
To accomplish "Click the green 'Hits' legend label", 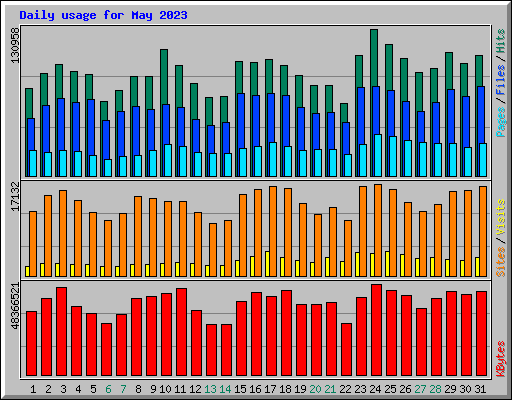I will [x=501, y=41].
